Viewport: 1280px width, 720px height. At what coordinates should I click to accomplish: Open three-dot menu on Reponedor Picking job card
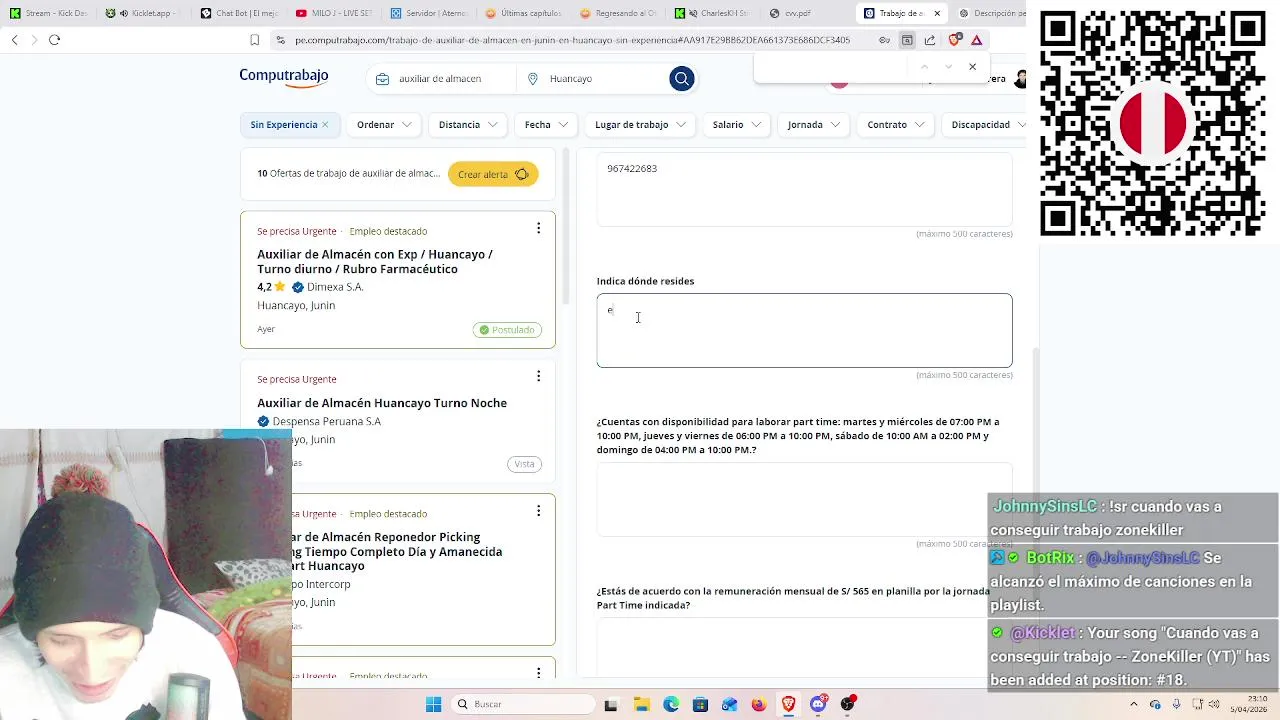click(x=538, y=511)
